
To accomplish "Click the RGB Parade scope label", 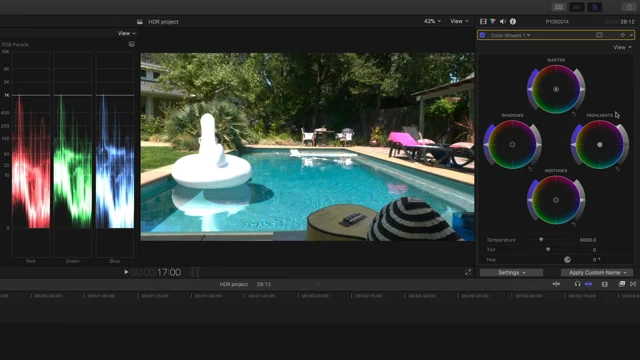I will pos(15,44).
